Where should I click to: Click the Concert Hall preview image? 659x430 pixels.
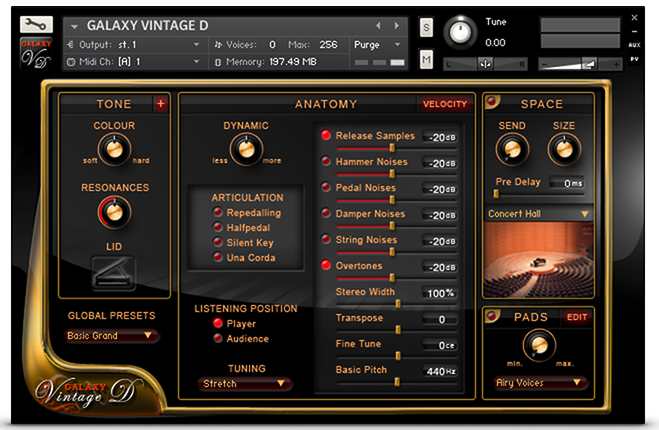[x=538, y=259]
